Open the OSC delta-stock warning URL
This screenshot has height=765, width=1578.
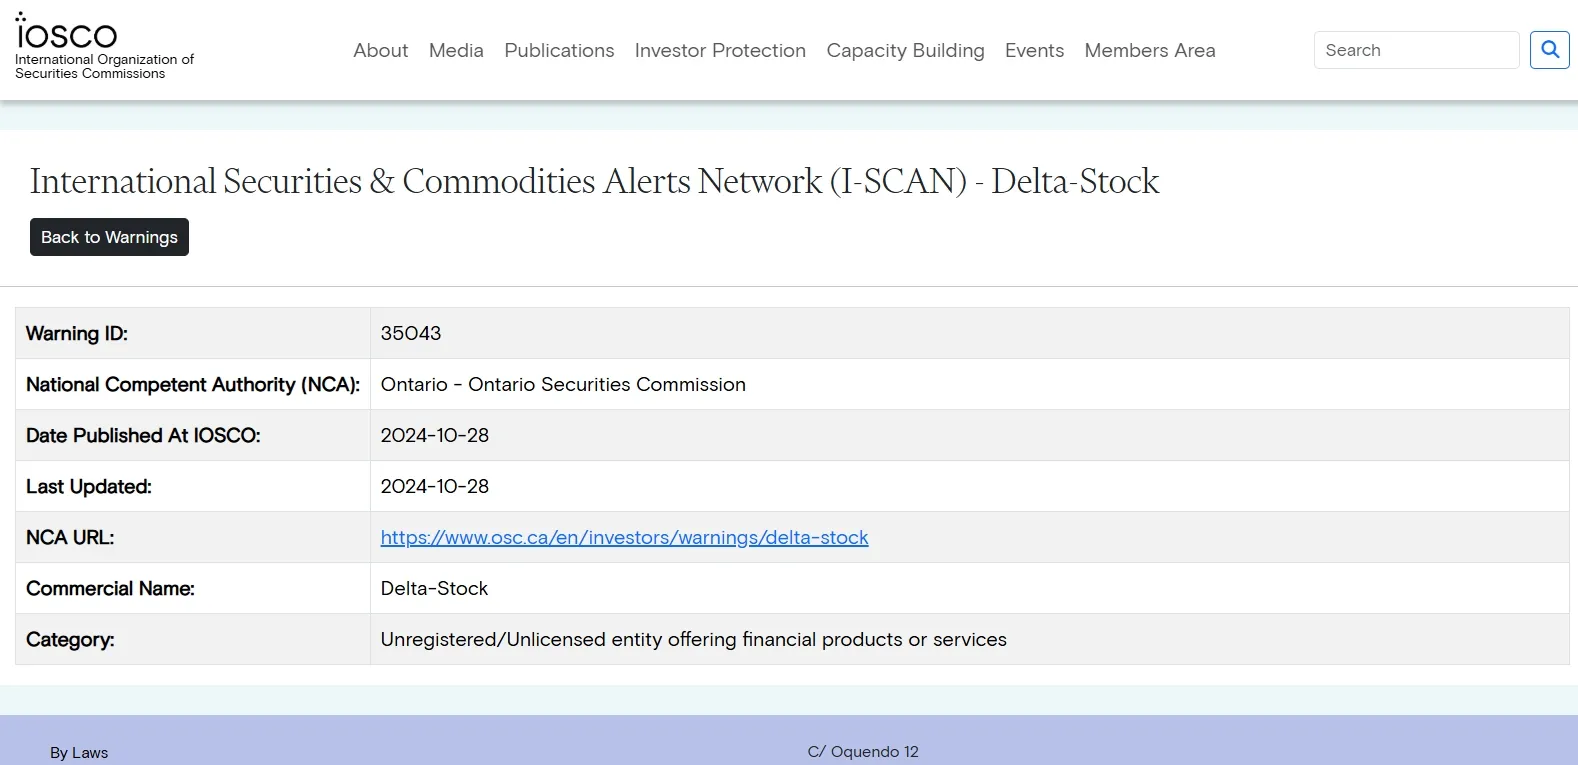624,537
